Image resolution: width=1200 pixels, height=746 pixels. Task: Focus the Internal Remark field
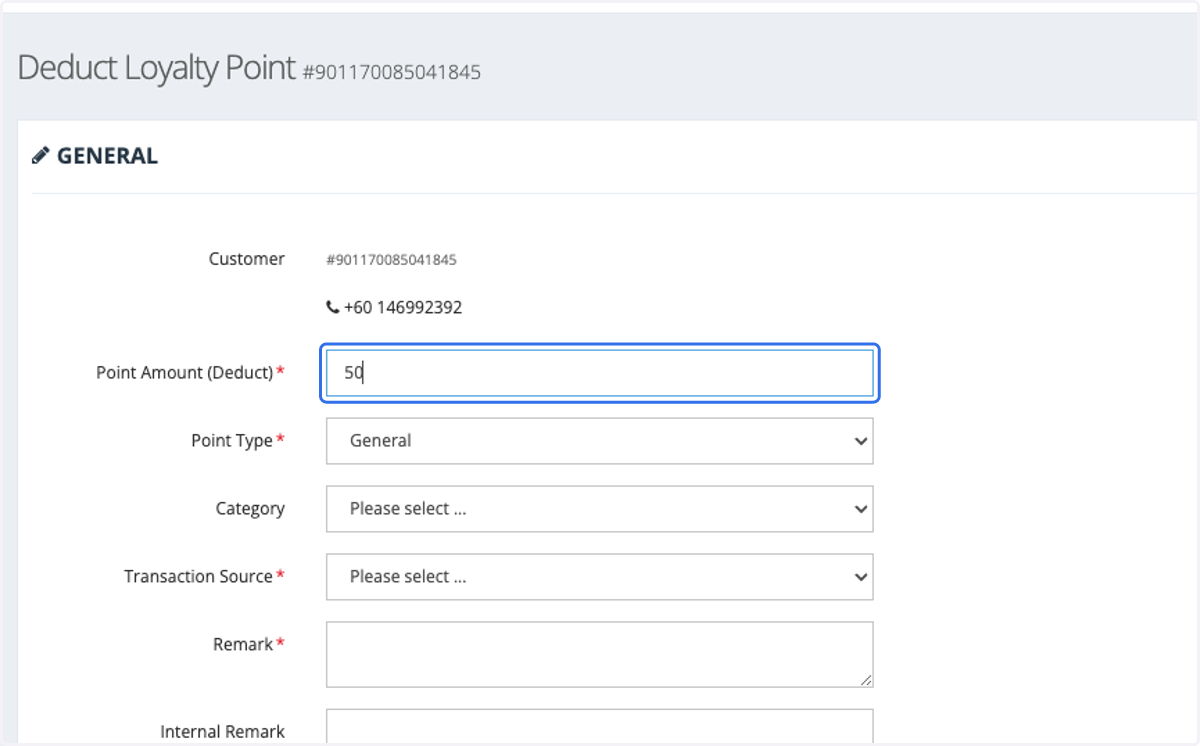point(600,727)
